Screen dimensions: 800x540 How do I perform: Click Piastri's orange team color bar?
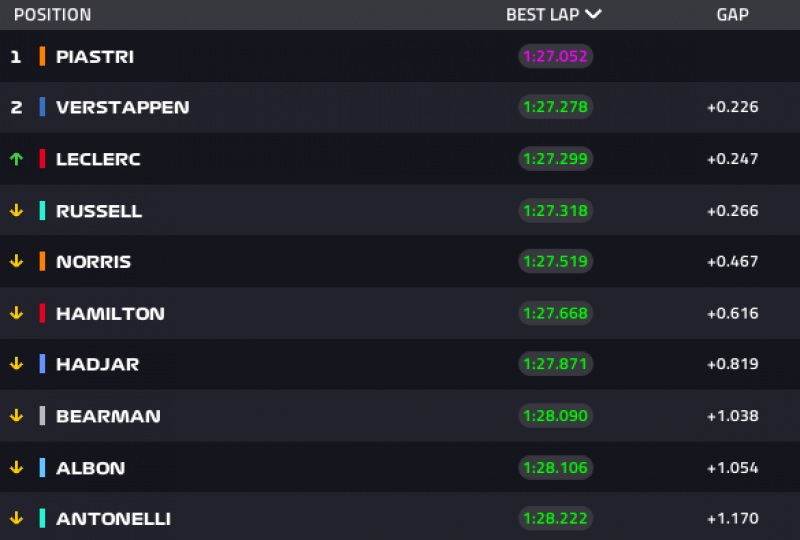coord(42,57)
